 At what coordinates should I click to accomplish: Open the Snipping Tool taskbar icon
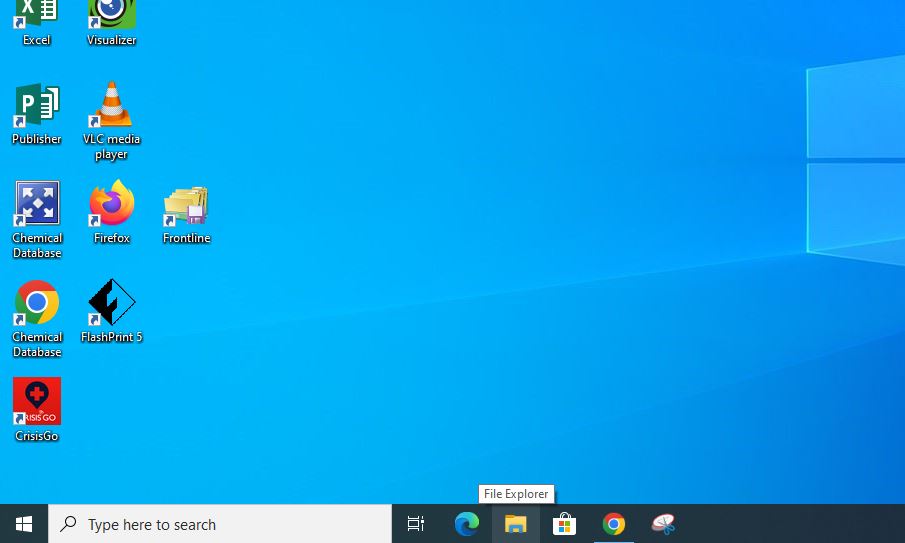pos(663,524)
